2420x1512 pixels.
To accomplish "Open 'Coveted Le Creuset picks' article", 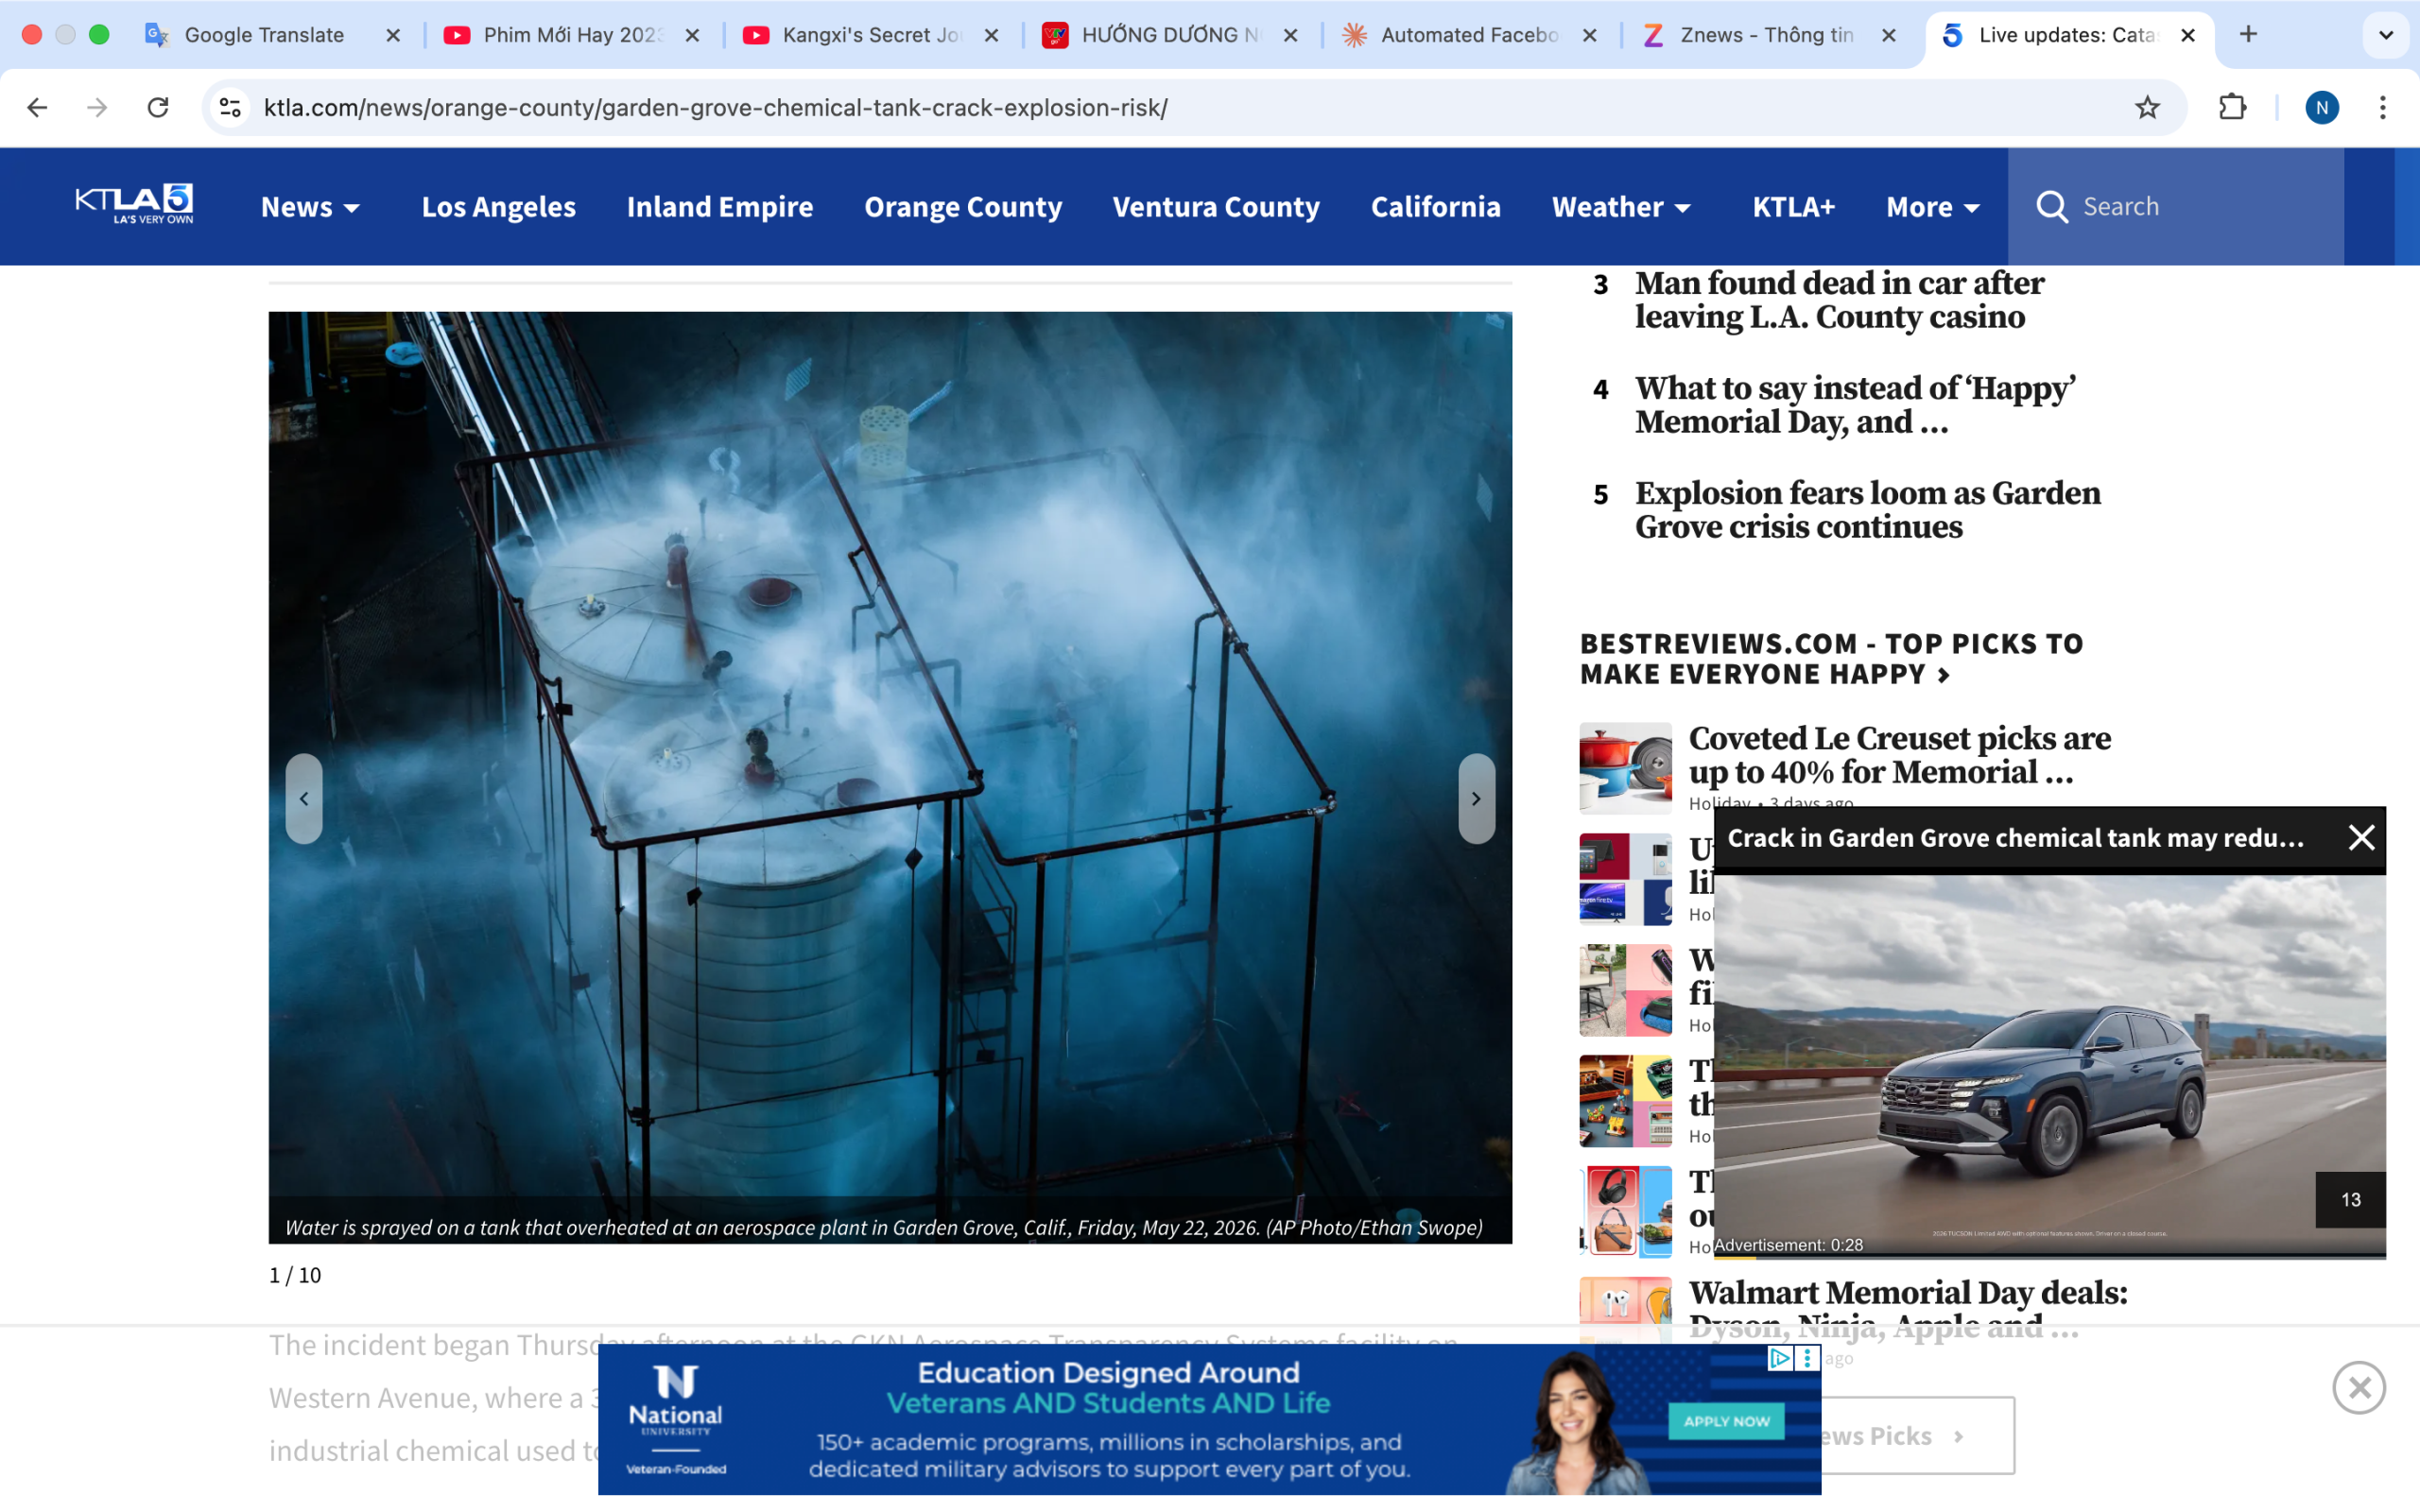I will (x=1899, y=755).
